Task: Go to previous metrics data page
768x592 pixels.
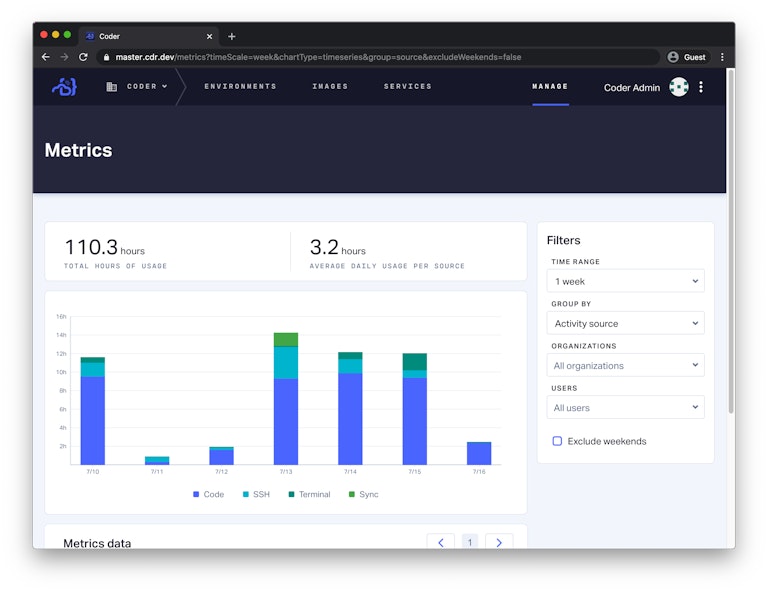Action: 440,542
